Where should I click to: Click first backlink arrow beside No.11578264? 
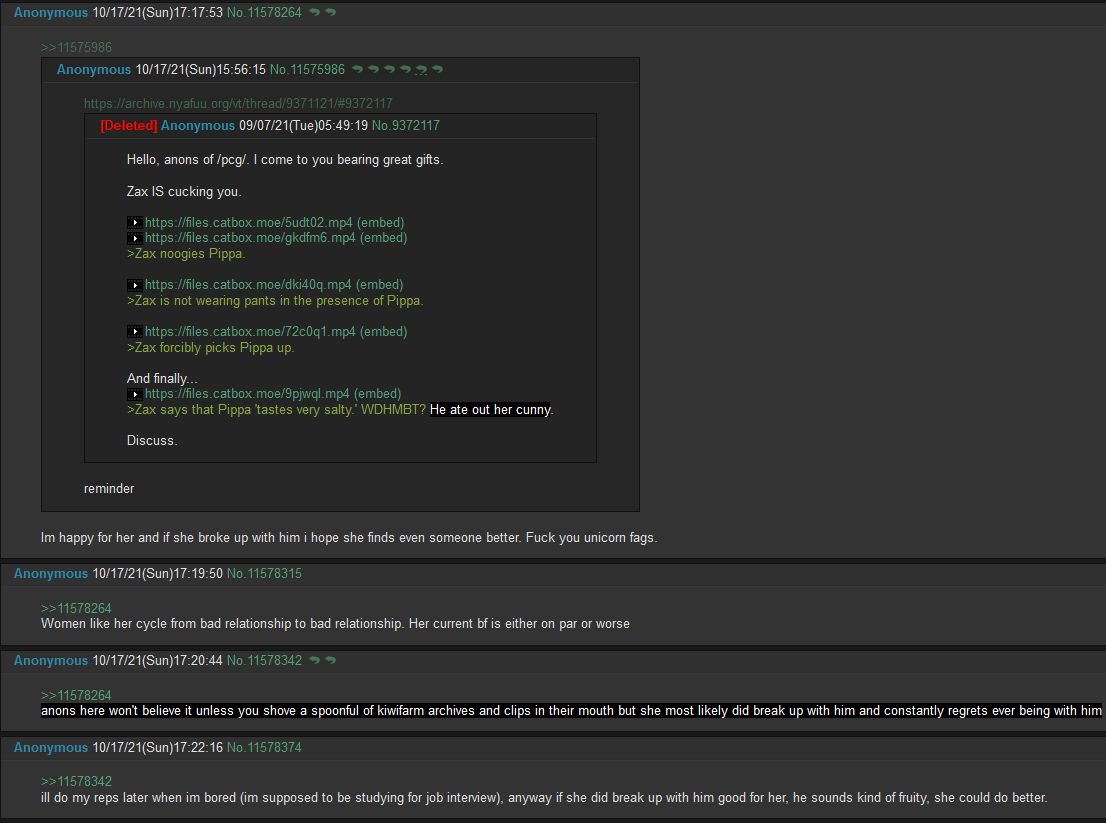coord(314,12)
